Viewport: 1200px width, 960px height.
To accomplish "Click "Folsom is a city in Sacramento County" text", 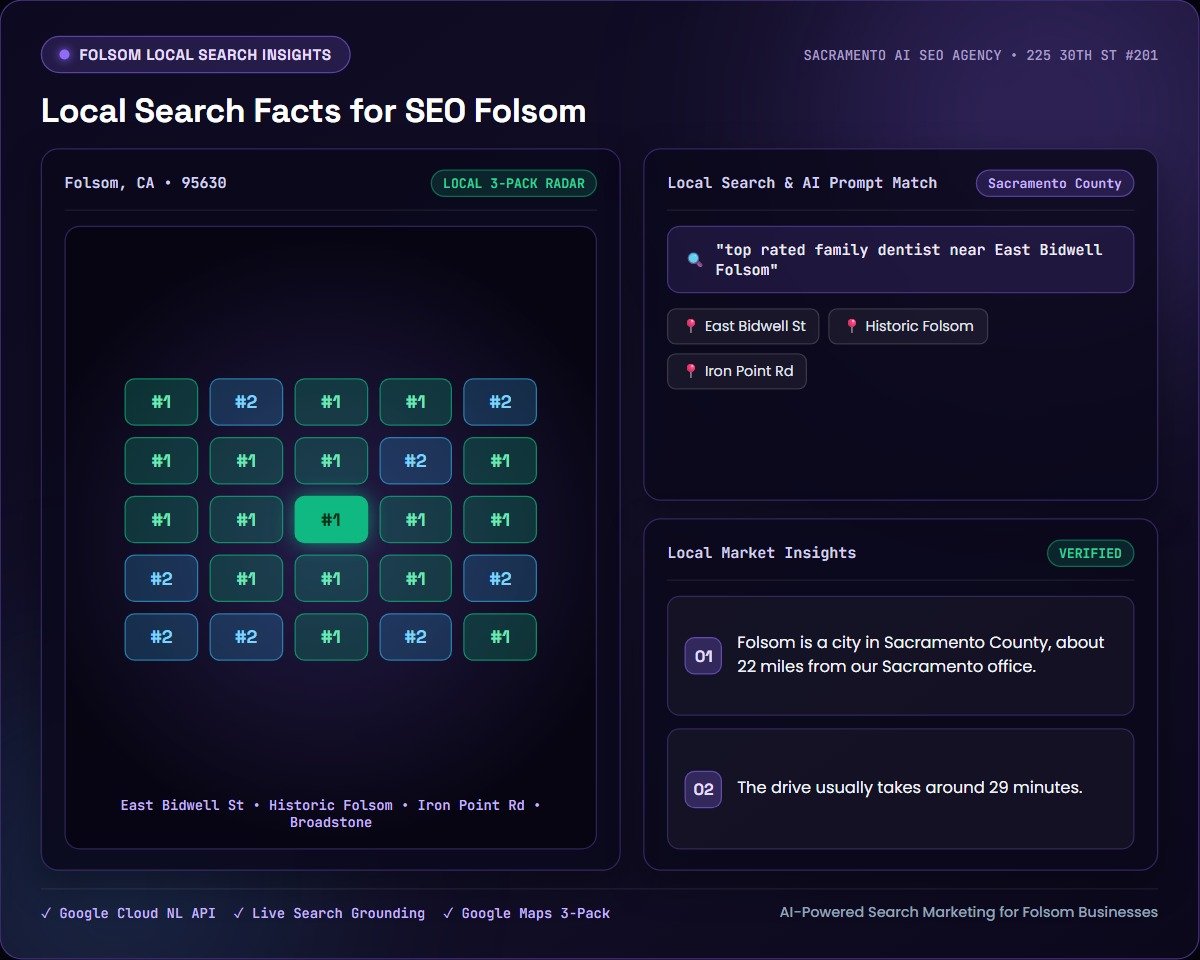I will click(x=921, y=654).
